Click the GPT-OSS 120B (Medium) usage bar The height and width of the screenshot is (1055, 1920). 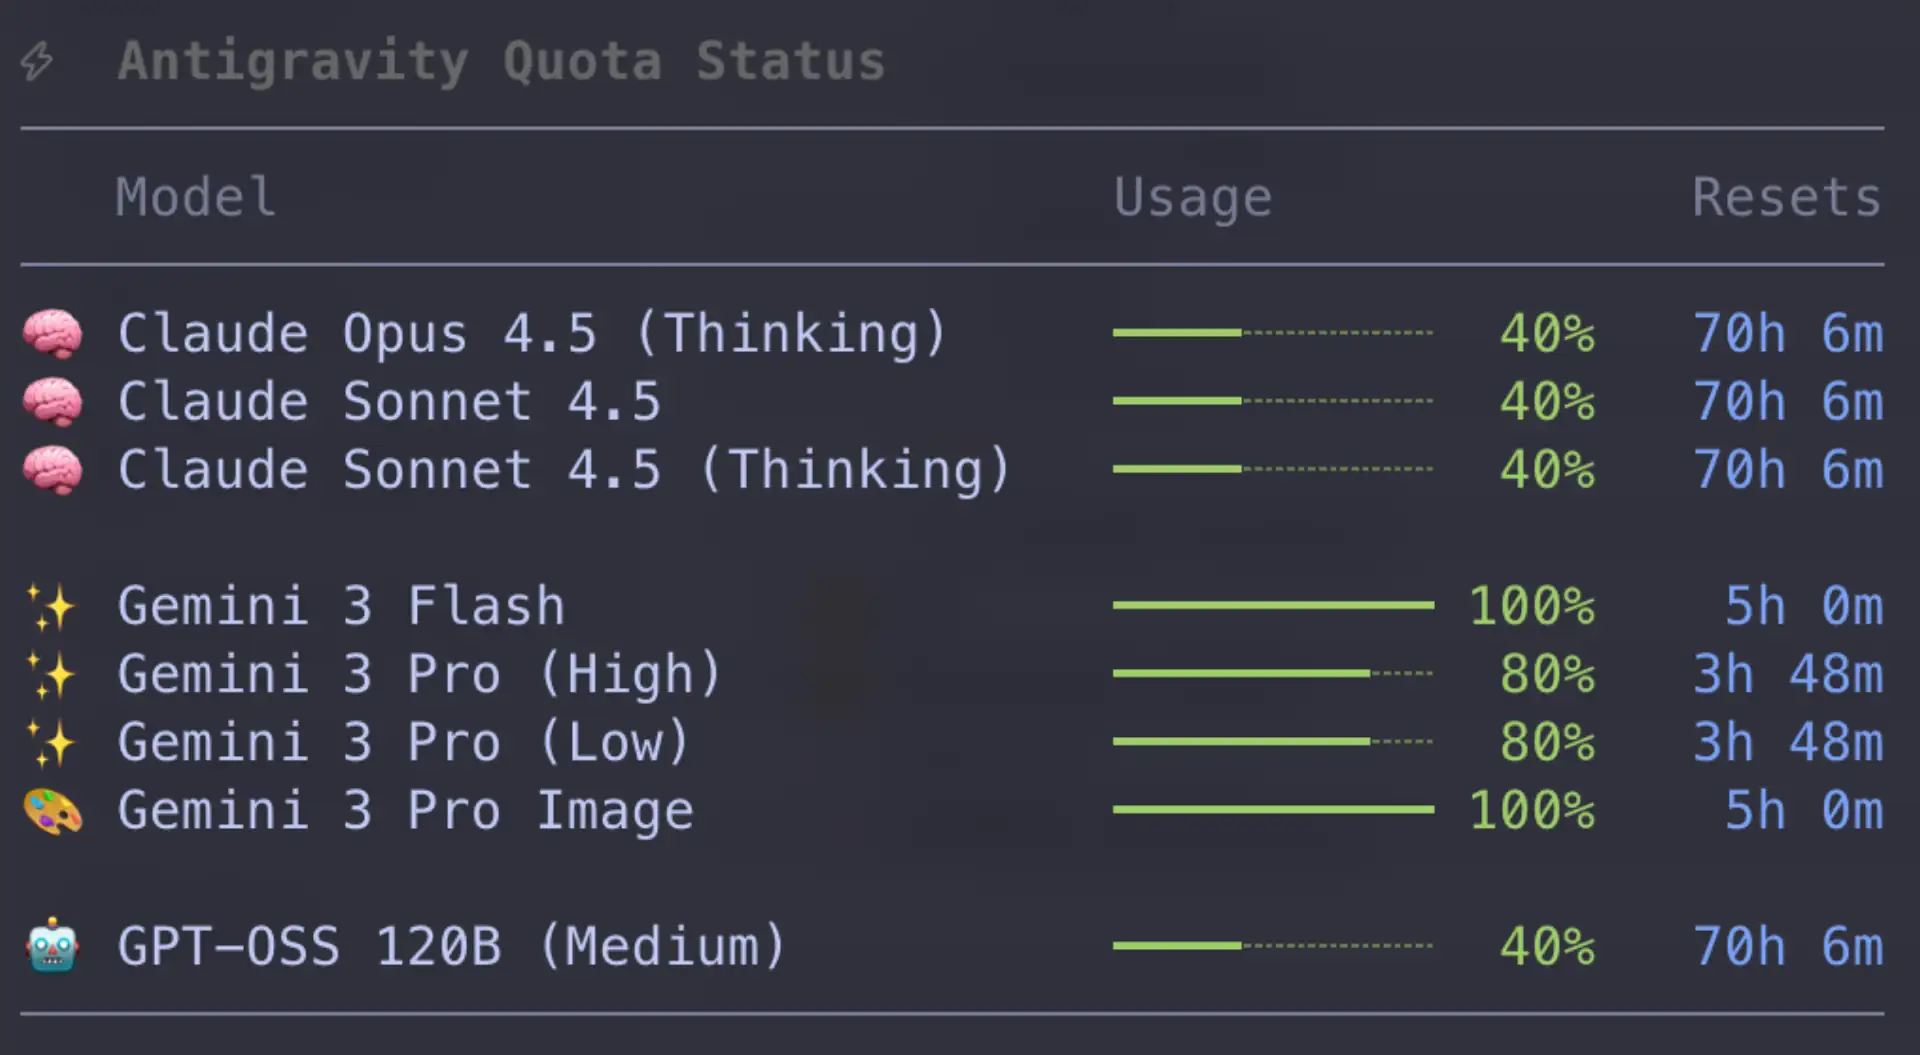pos(1273,945)
